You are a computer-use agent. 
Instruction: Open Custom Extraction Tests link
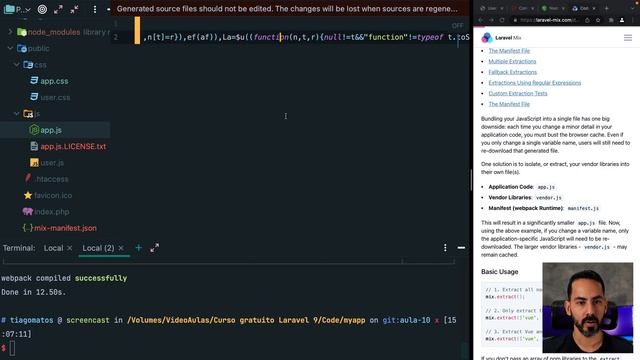(518, 93)
